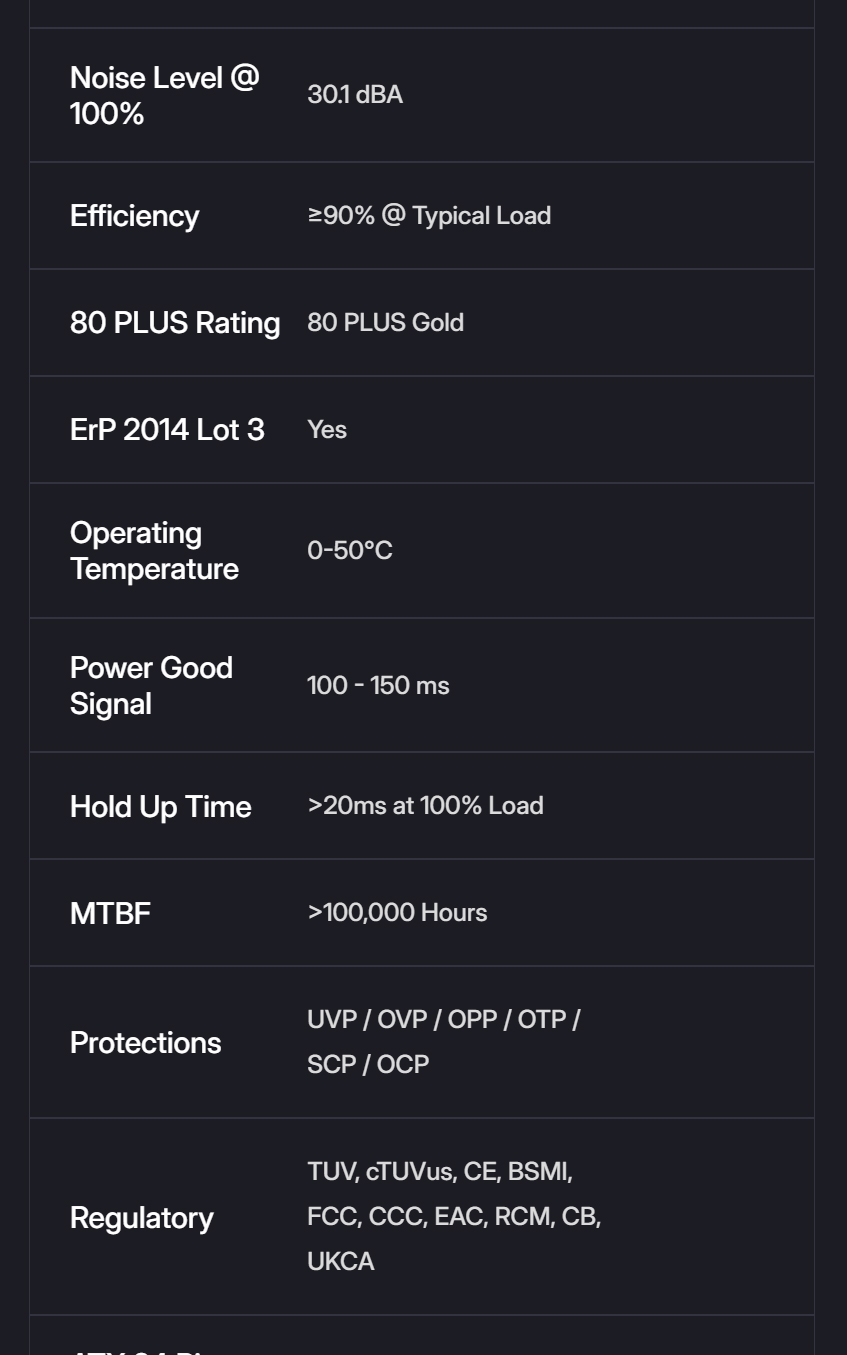
Task: Select the Yes value for ErP
Action: pos(327,430)
